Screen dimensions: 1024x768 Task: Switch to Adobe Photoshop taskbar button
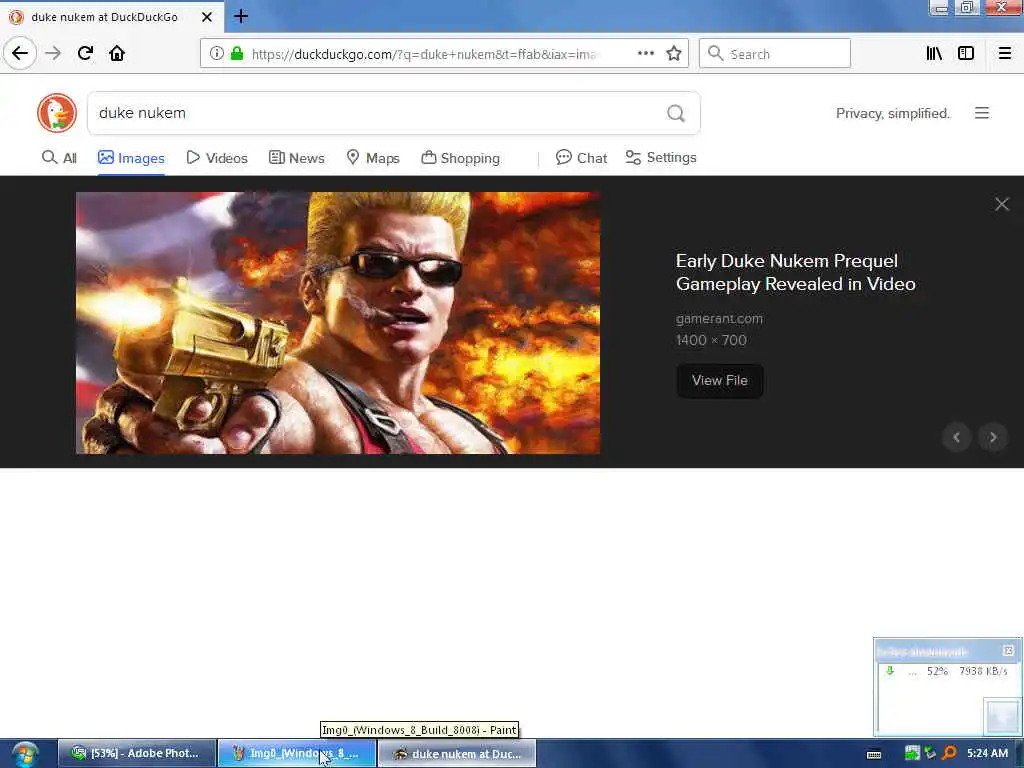pos(136,753)
